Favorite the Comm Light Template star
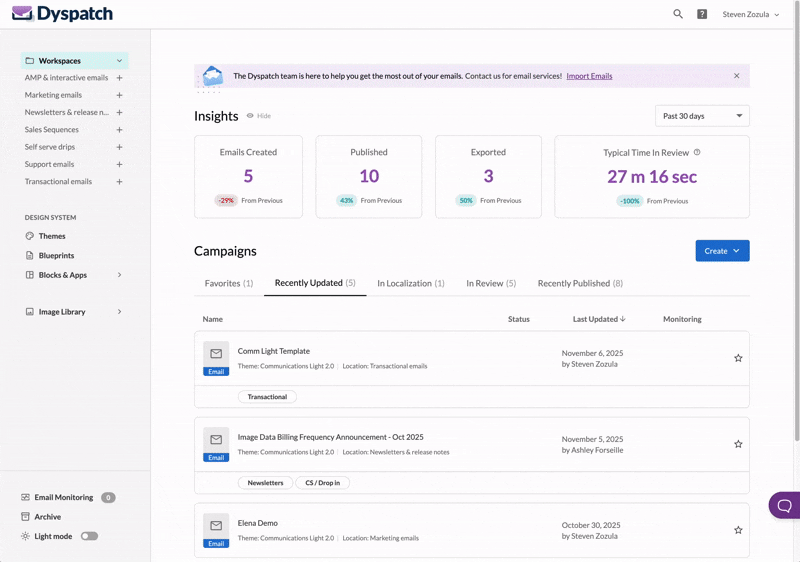 tap(738, 358)
